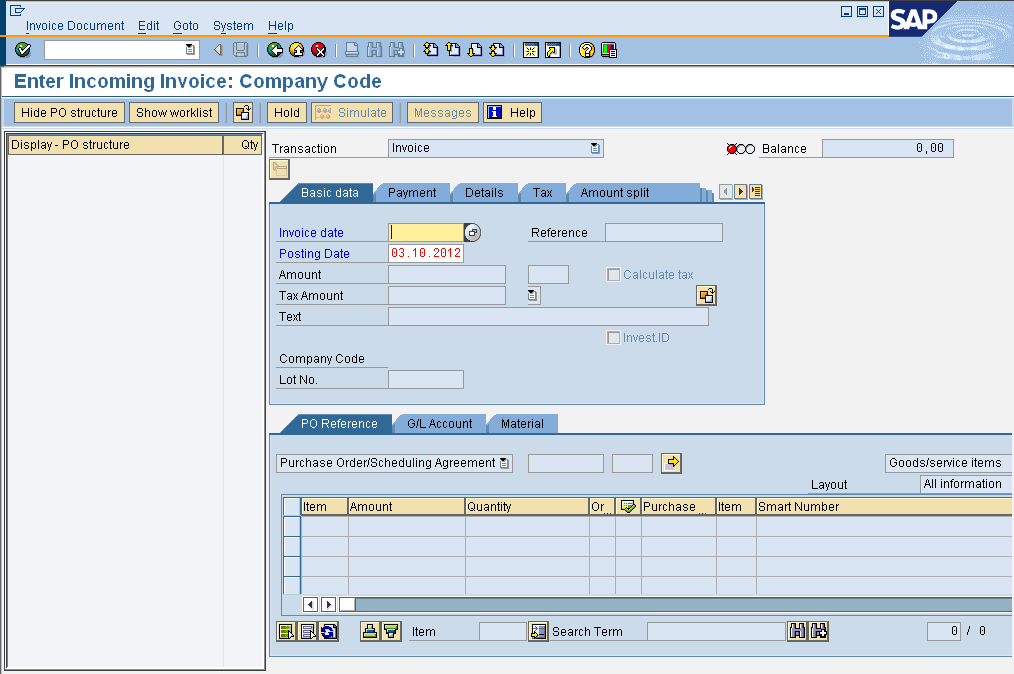
Task: Select the Cancel (red X) toolbar icon
Action: pos(320,49)
